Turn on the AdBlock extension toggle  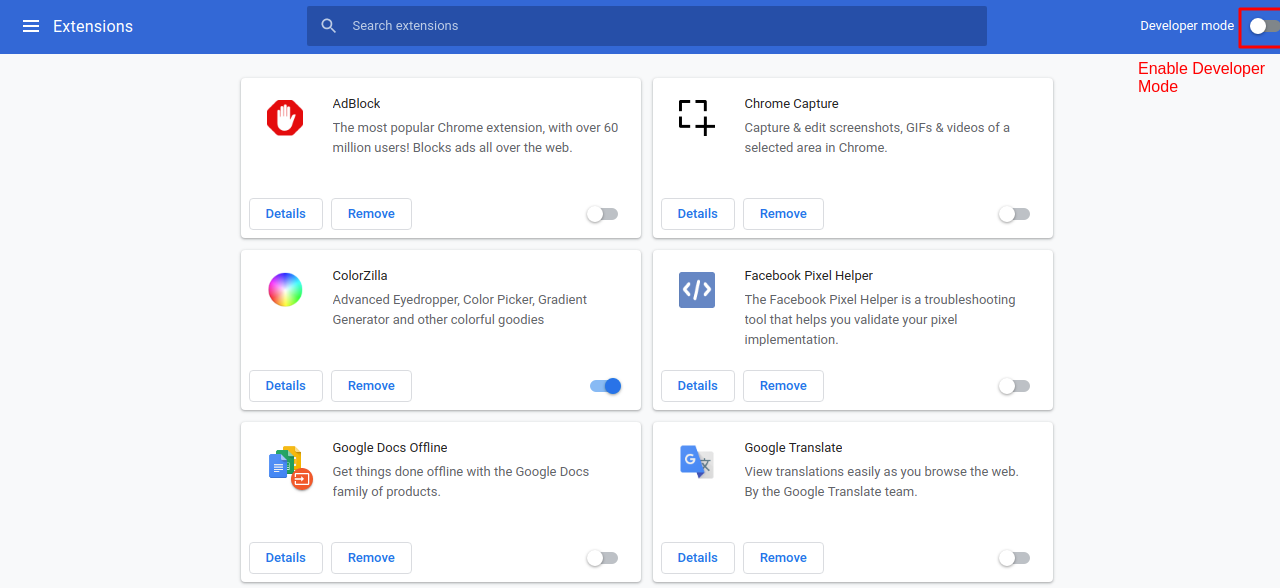coord(602,214)
